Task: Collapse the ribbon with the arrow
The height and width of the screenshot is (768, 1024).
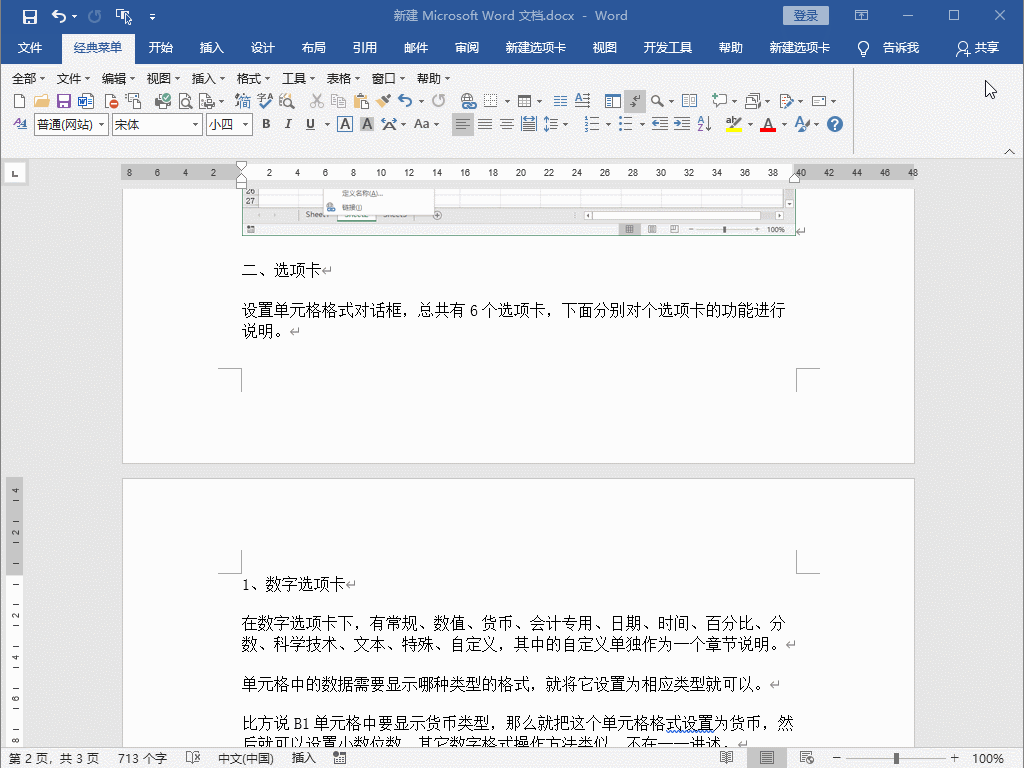Action: 1009,152
